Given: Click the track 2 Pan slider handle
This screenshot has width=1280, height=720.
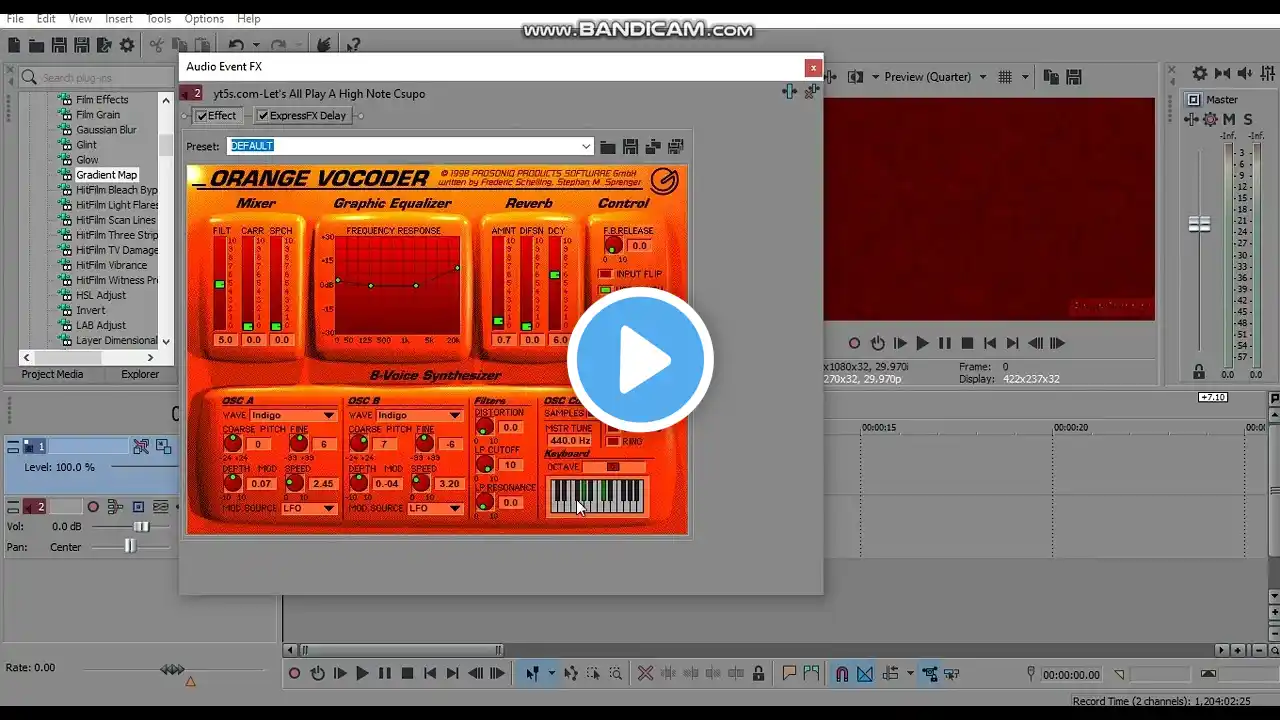Looking at the screenshot, I should coord(129,546).
